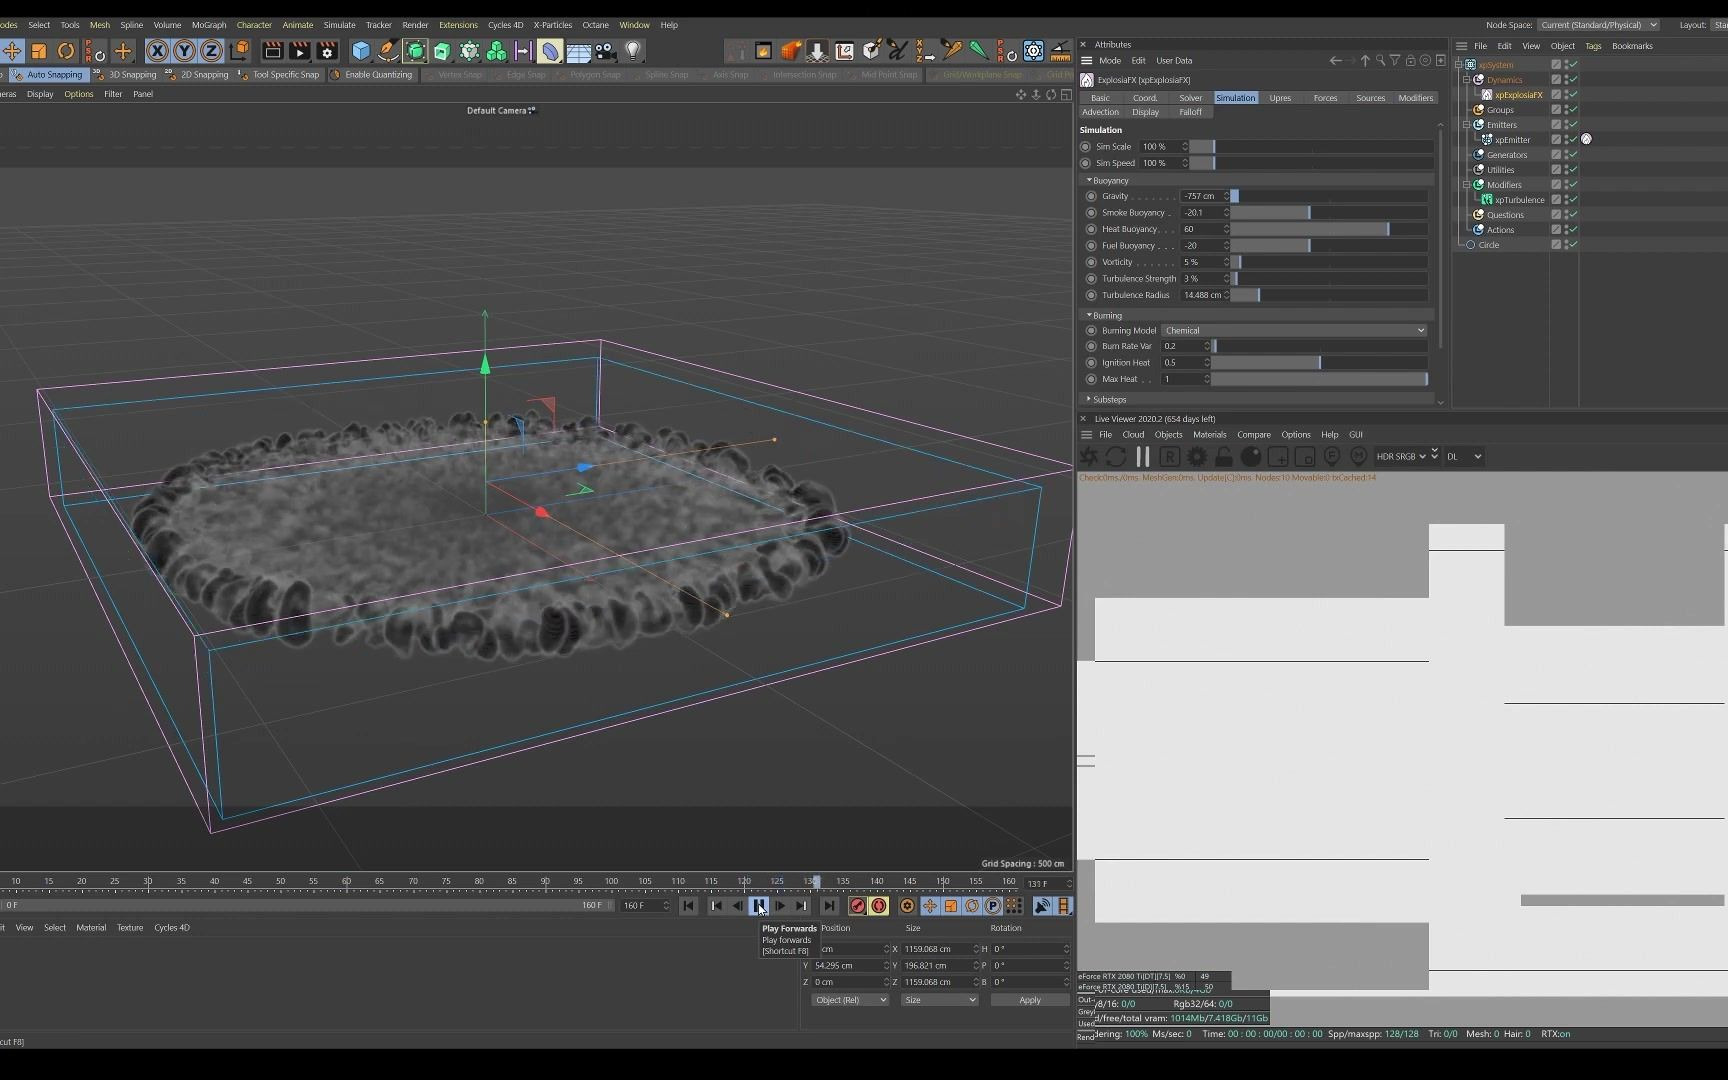Collapse the Modifiers group tree node
1728x1080 pixels.
click(1467, 185)
